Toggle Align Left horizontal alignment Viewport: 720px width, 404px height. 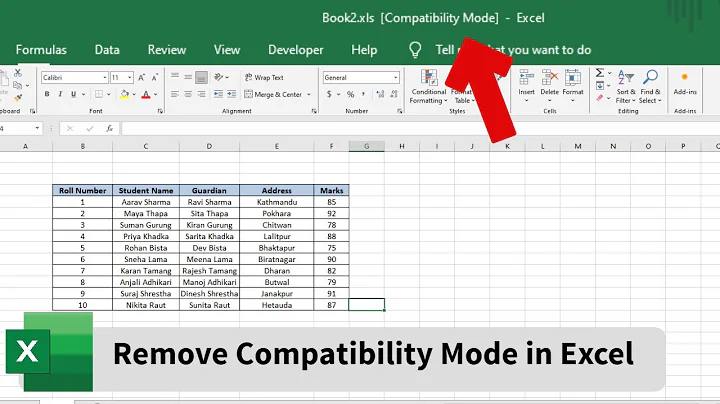coord(174,94)
